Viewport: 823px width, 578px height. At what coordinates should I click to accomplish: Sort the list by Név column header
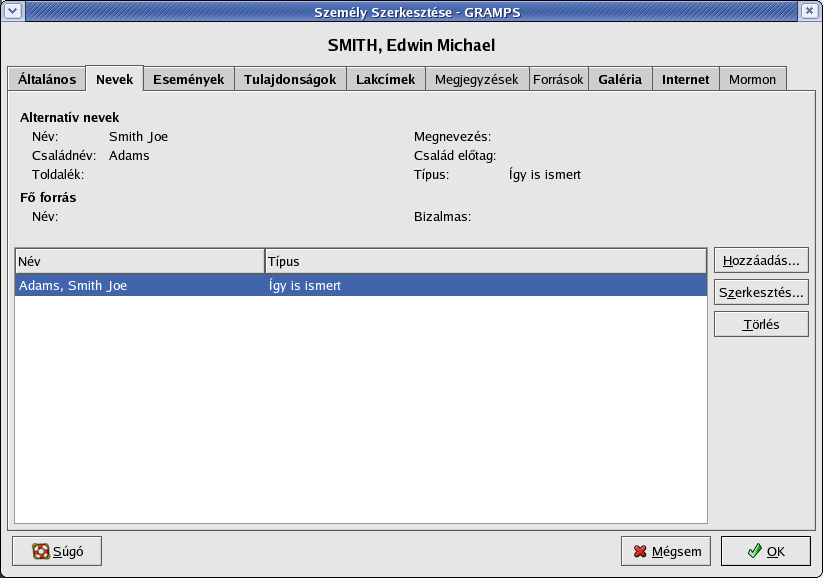(x=139, y=261)
